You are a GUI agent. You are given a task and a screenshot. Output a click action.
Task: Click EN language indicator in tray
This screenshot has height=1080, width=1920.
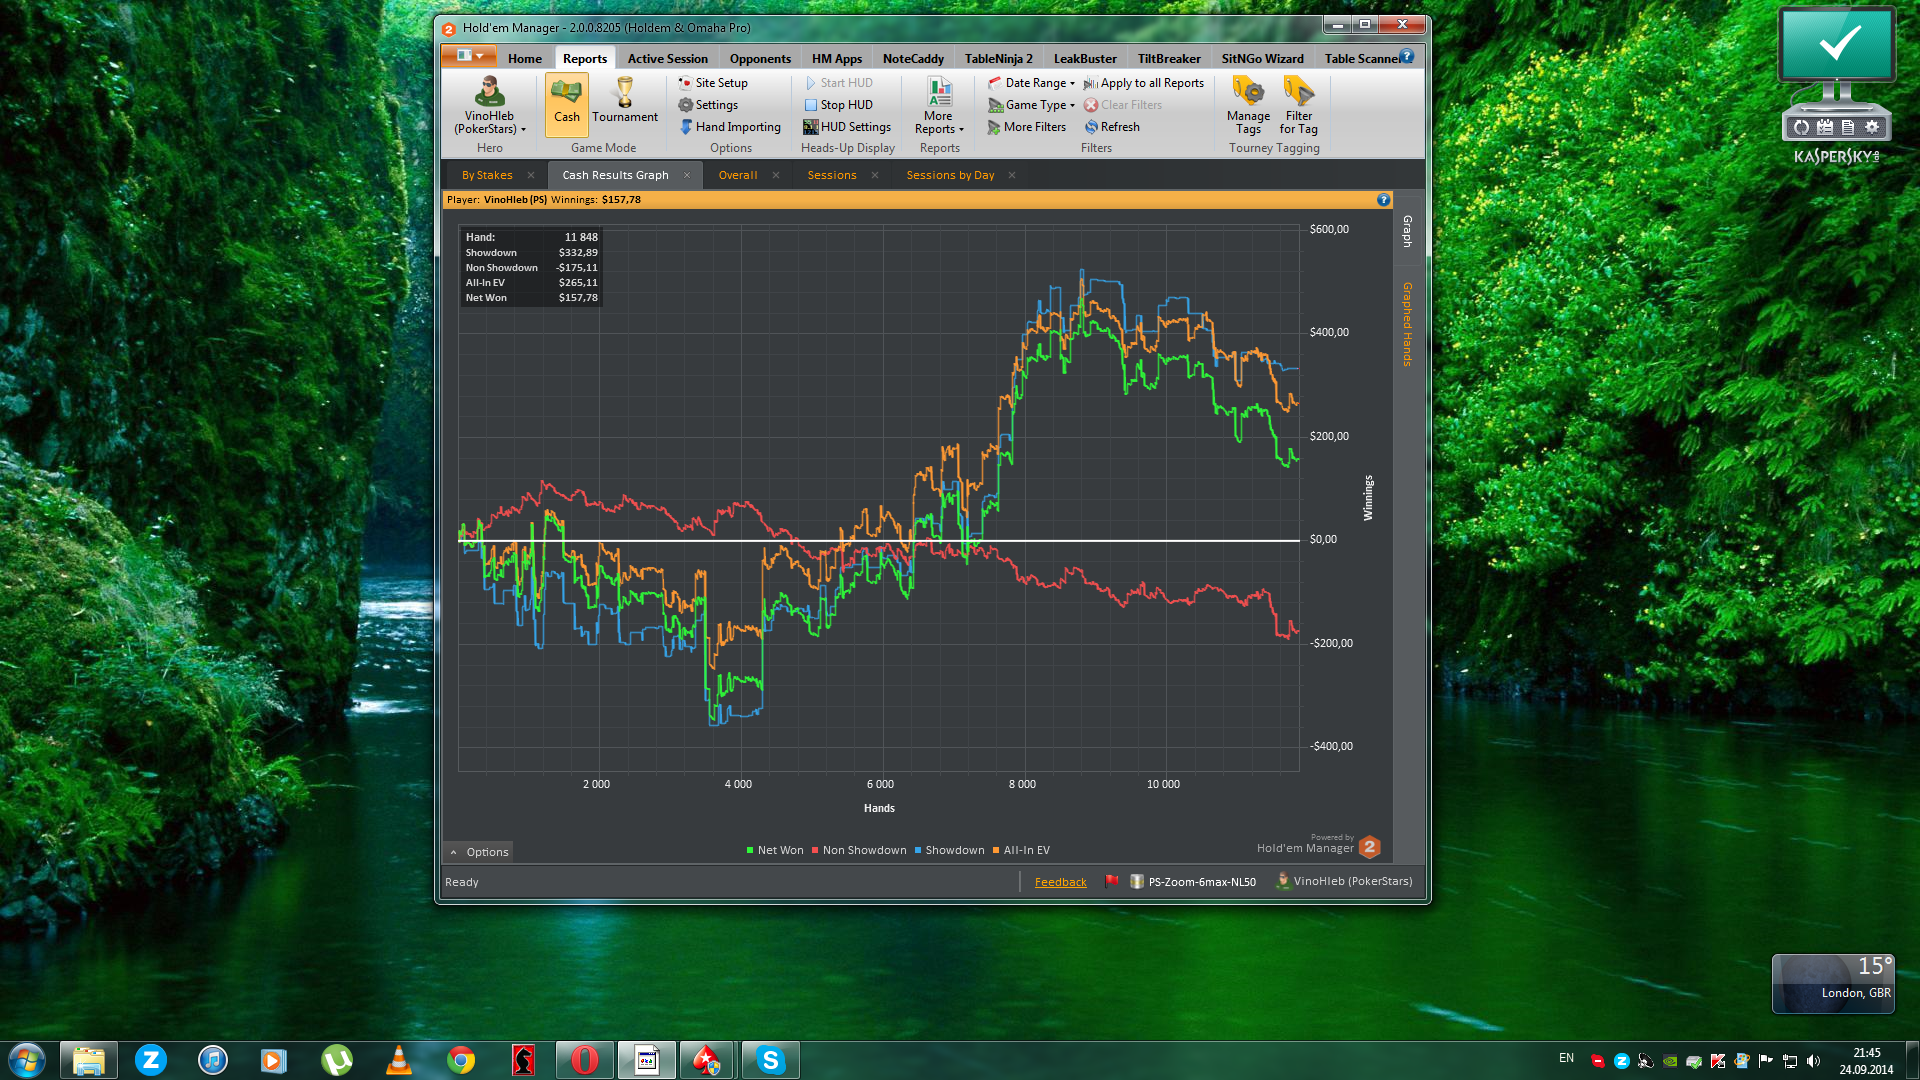click(1566, 1058)
